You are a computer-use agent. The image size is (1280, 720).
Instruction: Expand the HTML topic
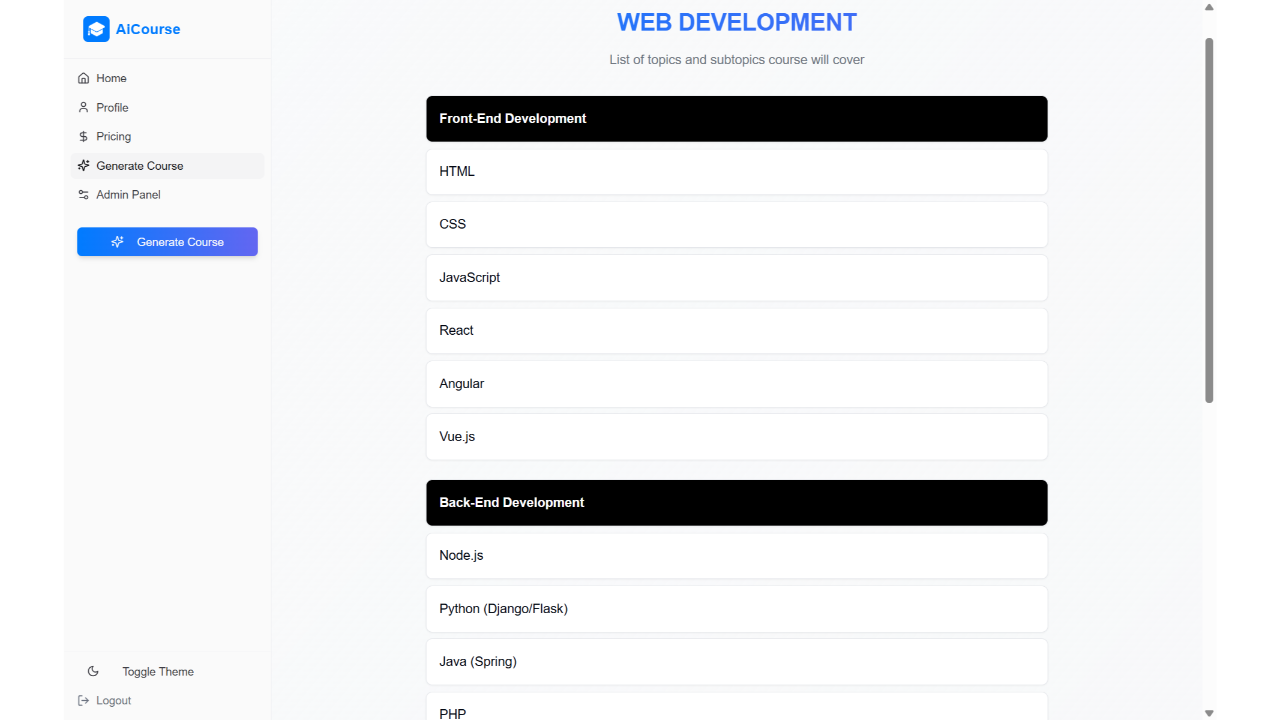[737, 171]
